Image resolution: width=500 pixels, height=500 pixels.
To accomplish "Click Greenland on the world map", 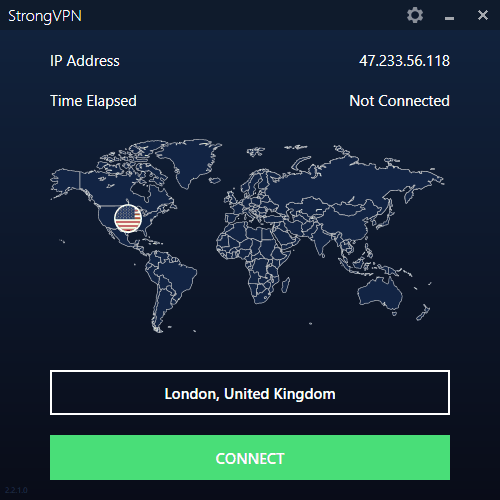I will tap(188, 162).
